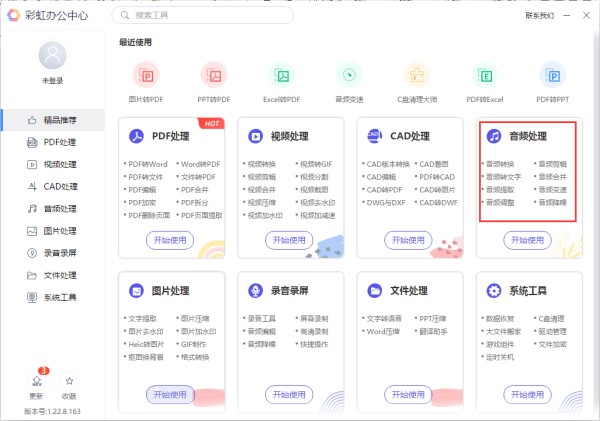Open PPT压缩 in 文件处理 card
This screenshot has width=600, height=421.
(x=433, y=318)
